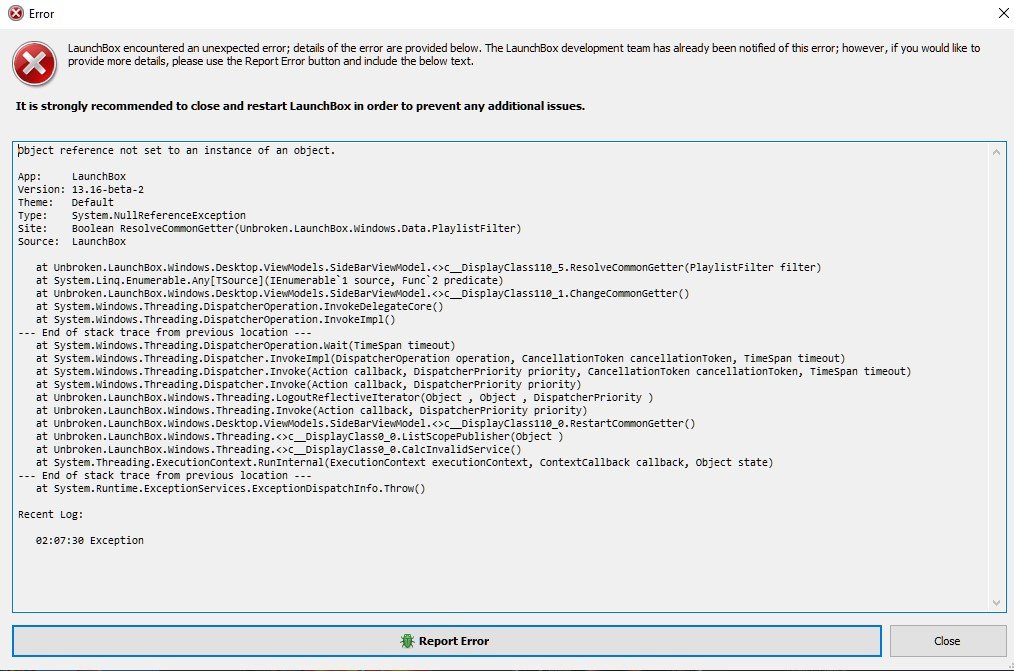Click the 'Theme: Default' line
This screenshot has height=671, width=1014.
[65, 202]
